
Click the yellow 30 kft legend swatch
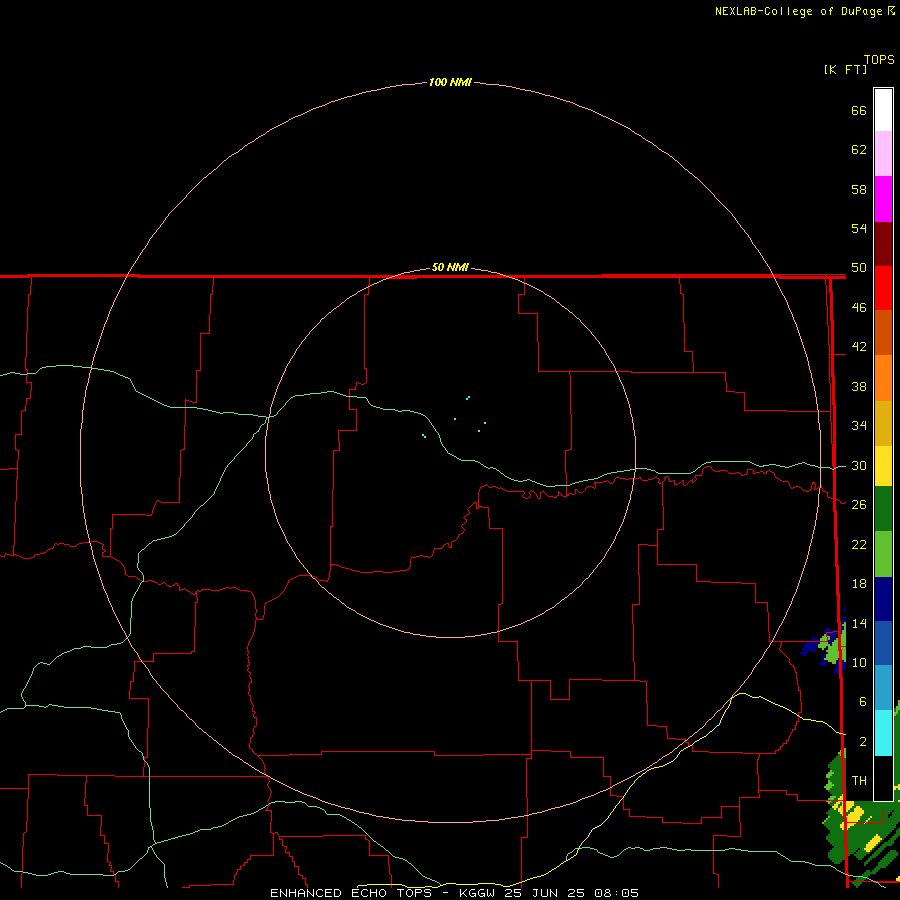point(883,466)
